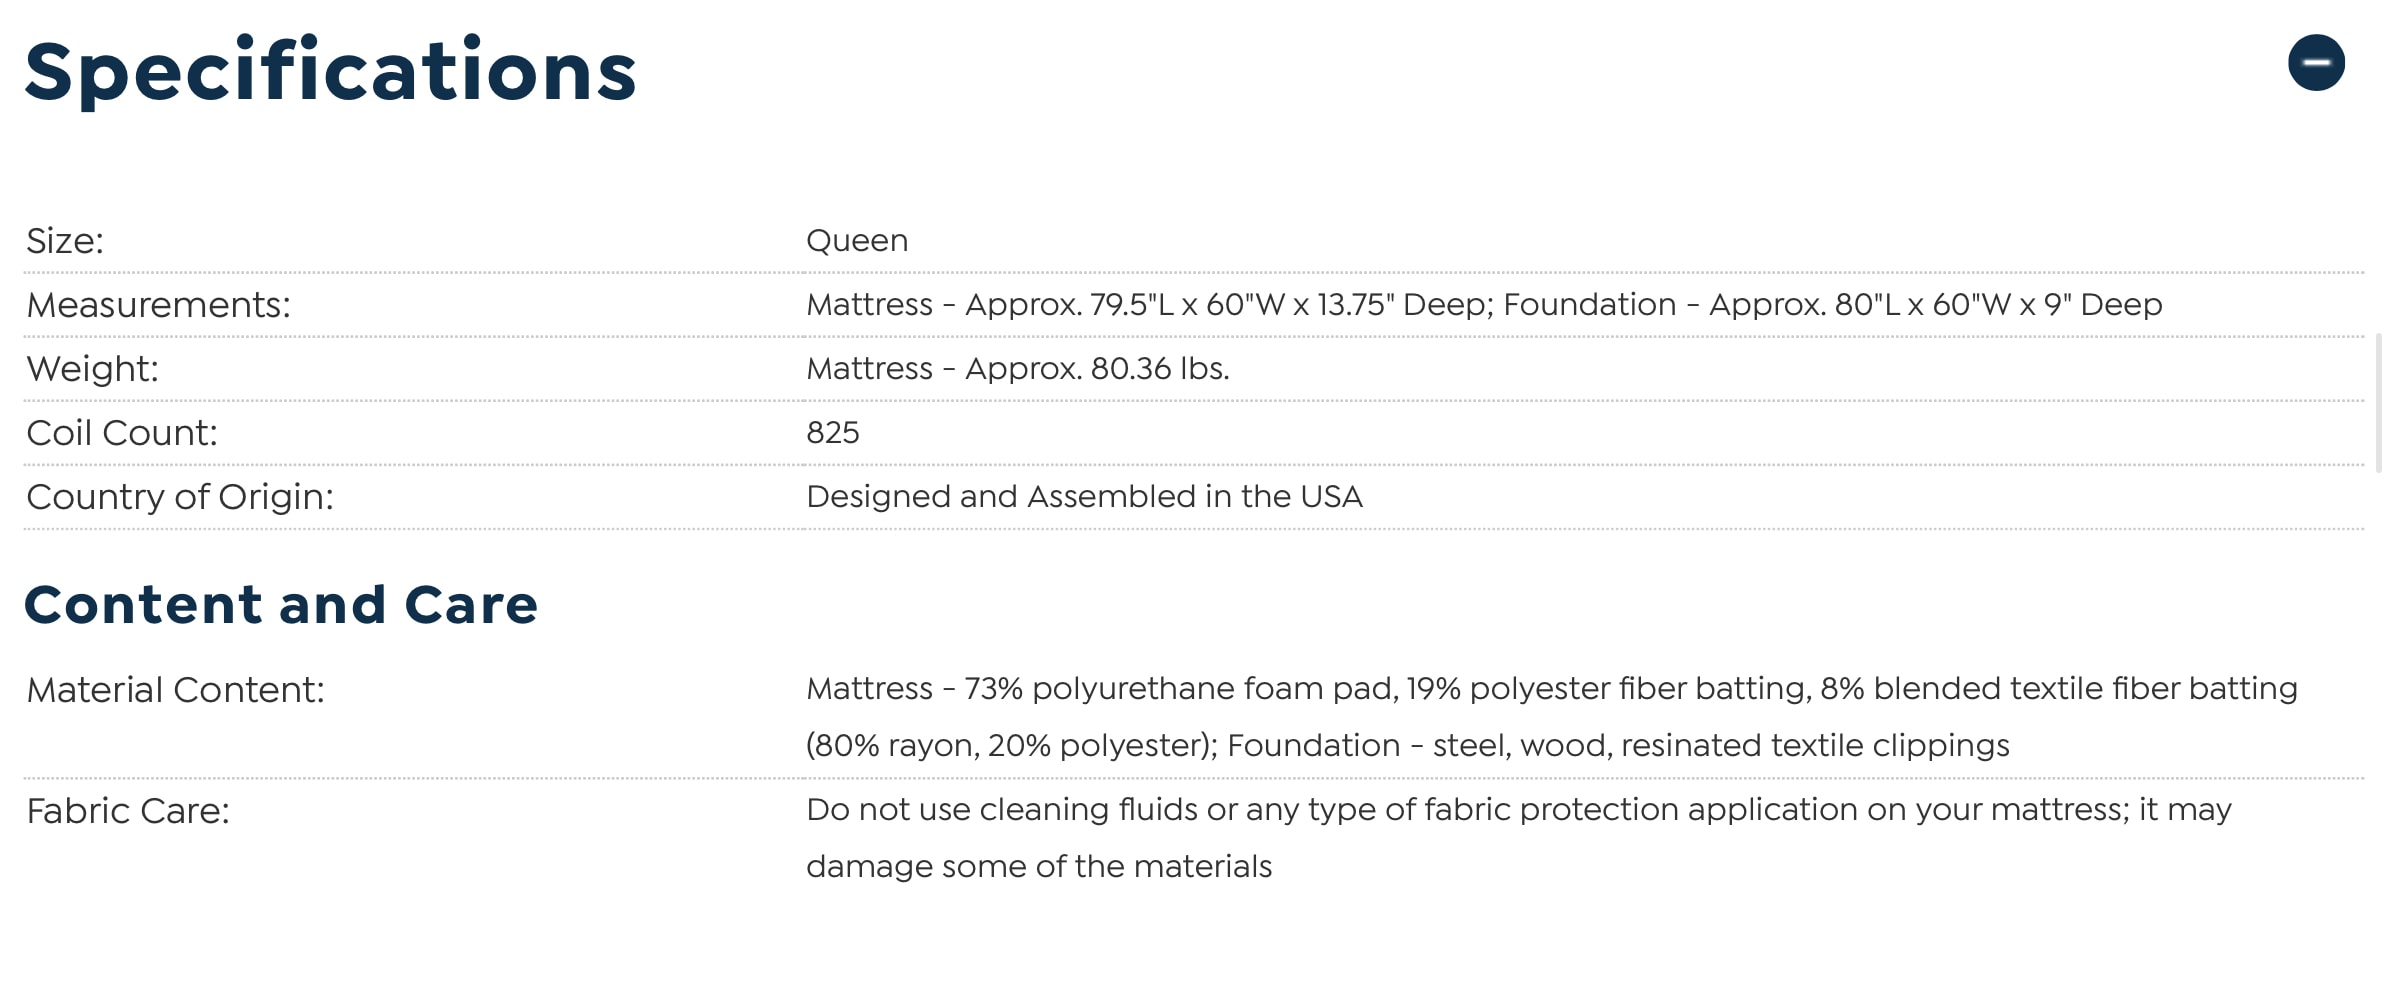Click the Material Content label

pyautogui.click(x=175, y=690)
